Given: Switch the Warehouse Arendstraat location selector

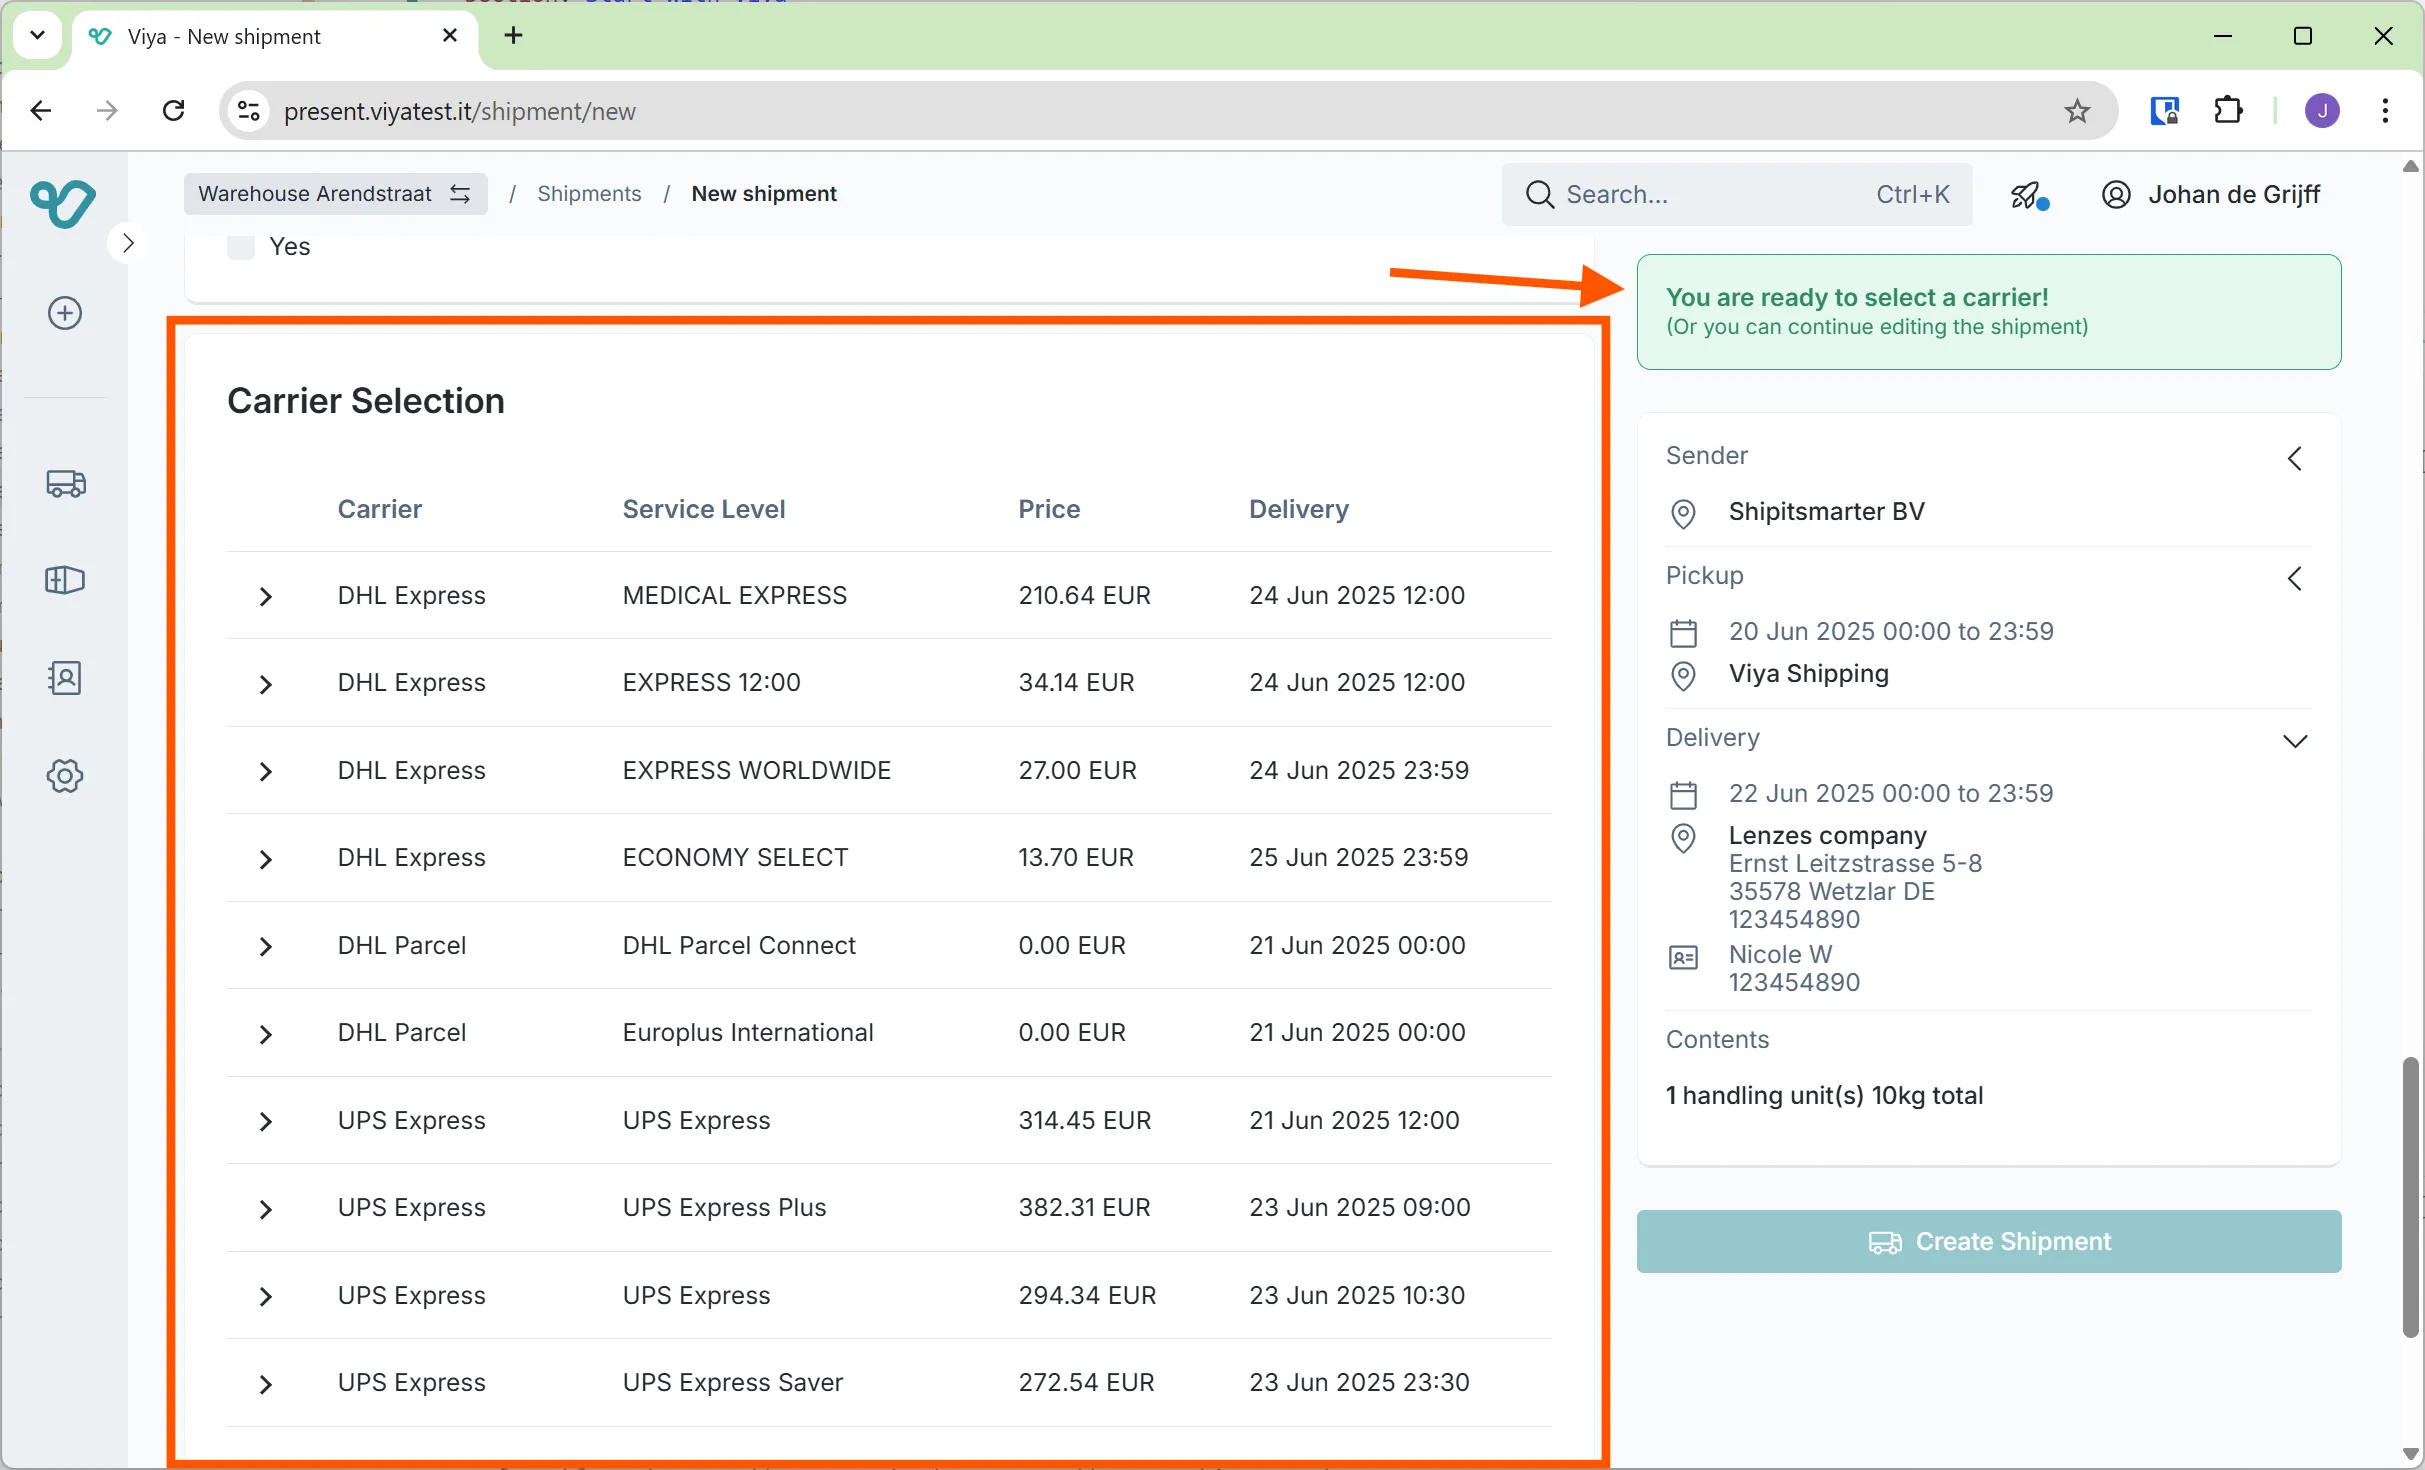Looking at the screenshot, I should click(335, 194).
